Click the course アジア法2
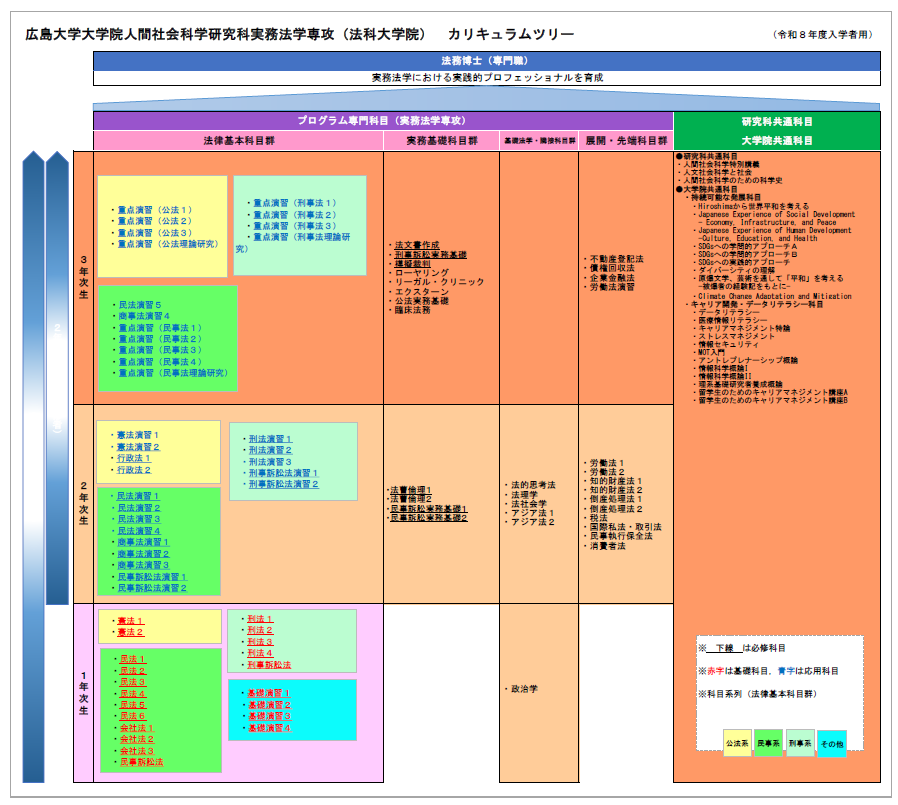This screenshot has width=898, height=805. pyautogui.click(x=533, y=522)
